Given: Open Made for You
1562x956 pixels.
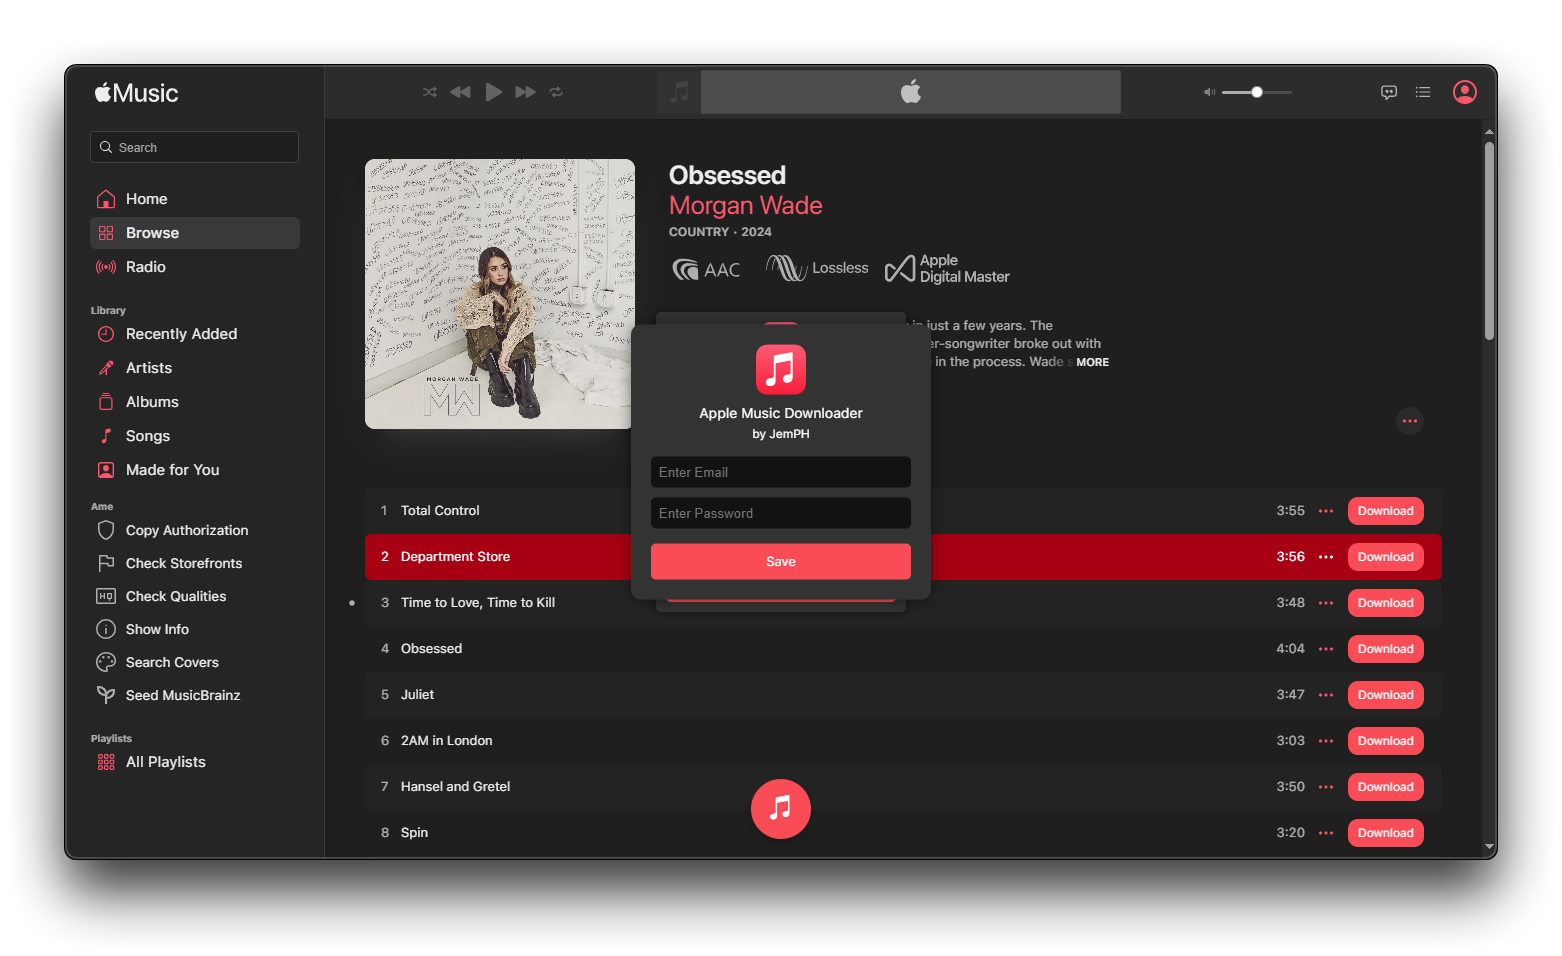Looking at the screenshot, I should [195, 470].
